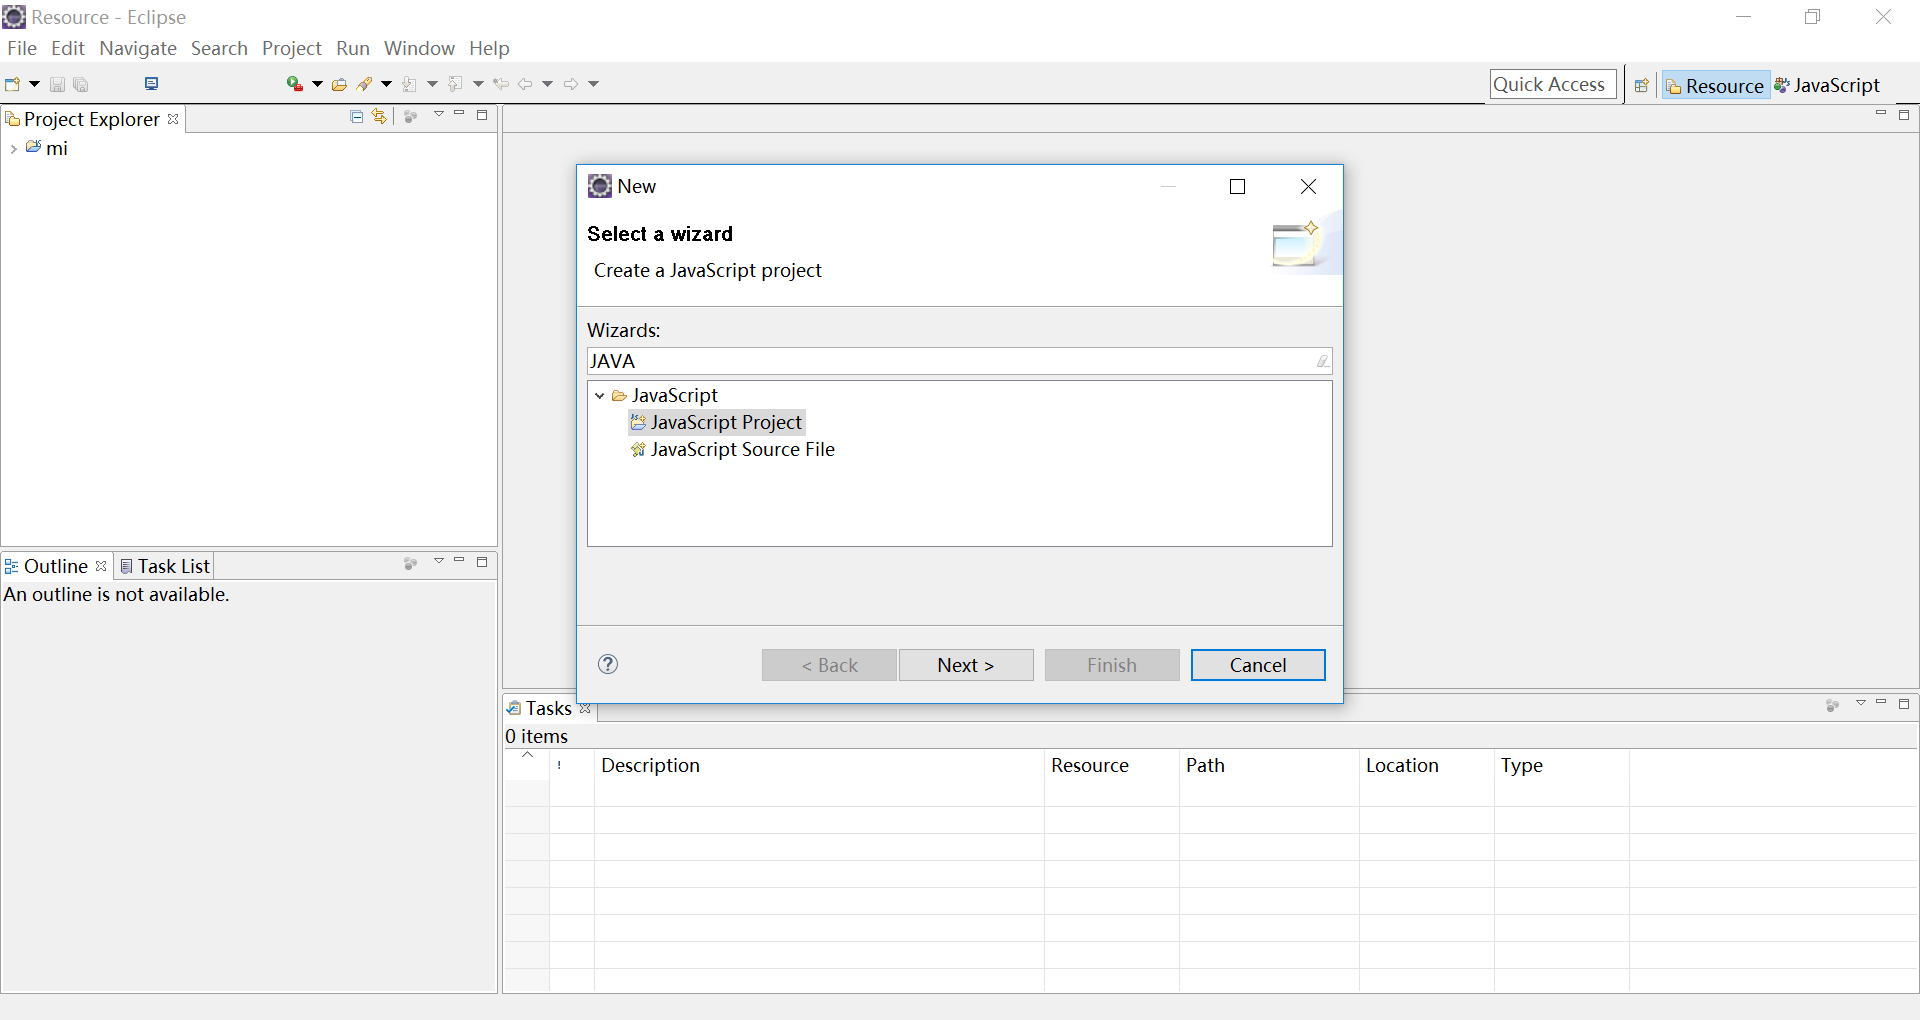Switch to the JavaScript perspective
The width and height of the screenshot is (1920, 1020).
tap(1827, 86)
